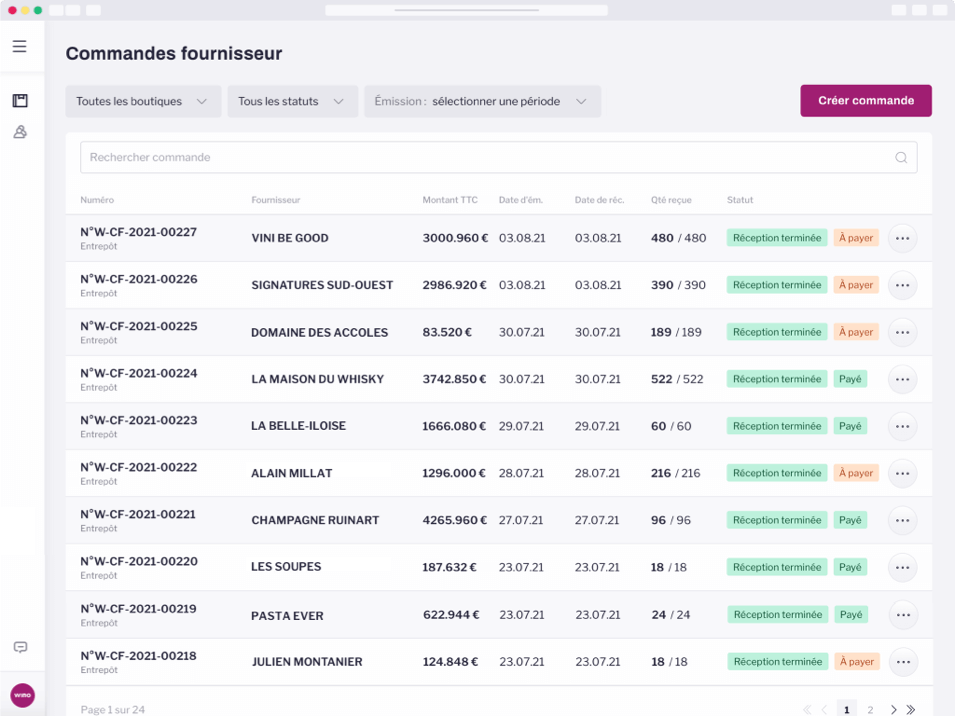Click the Wino logo in the sidebar corner
The width and height of the screenshot is (955, 716).
coord(21,694)
